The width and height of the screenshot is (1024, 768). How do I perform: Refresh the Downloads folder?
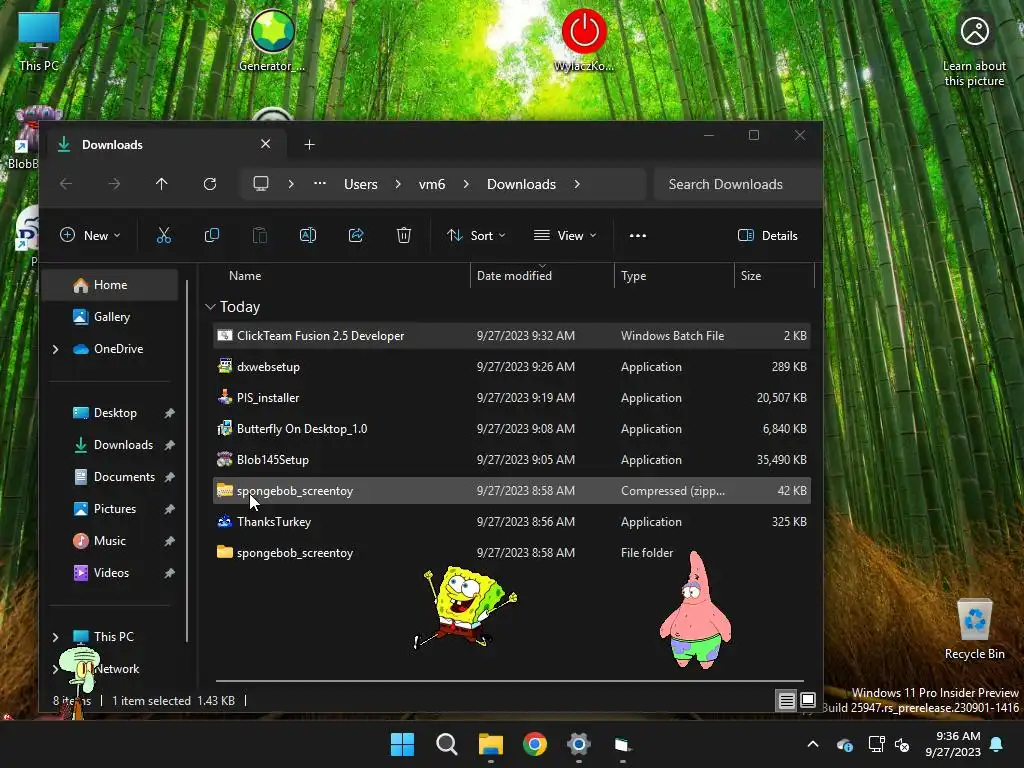tap(210, 184)
